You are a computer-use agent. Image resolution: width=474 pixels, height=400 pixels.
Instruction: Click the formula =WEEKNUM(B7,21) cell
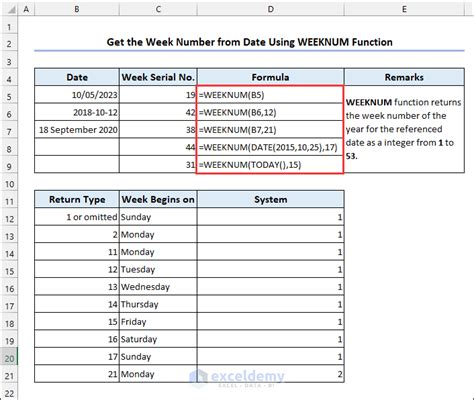[271, 130]
